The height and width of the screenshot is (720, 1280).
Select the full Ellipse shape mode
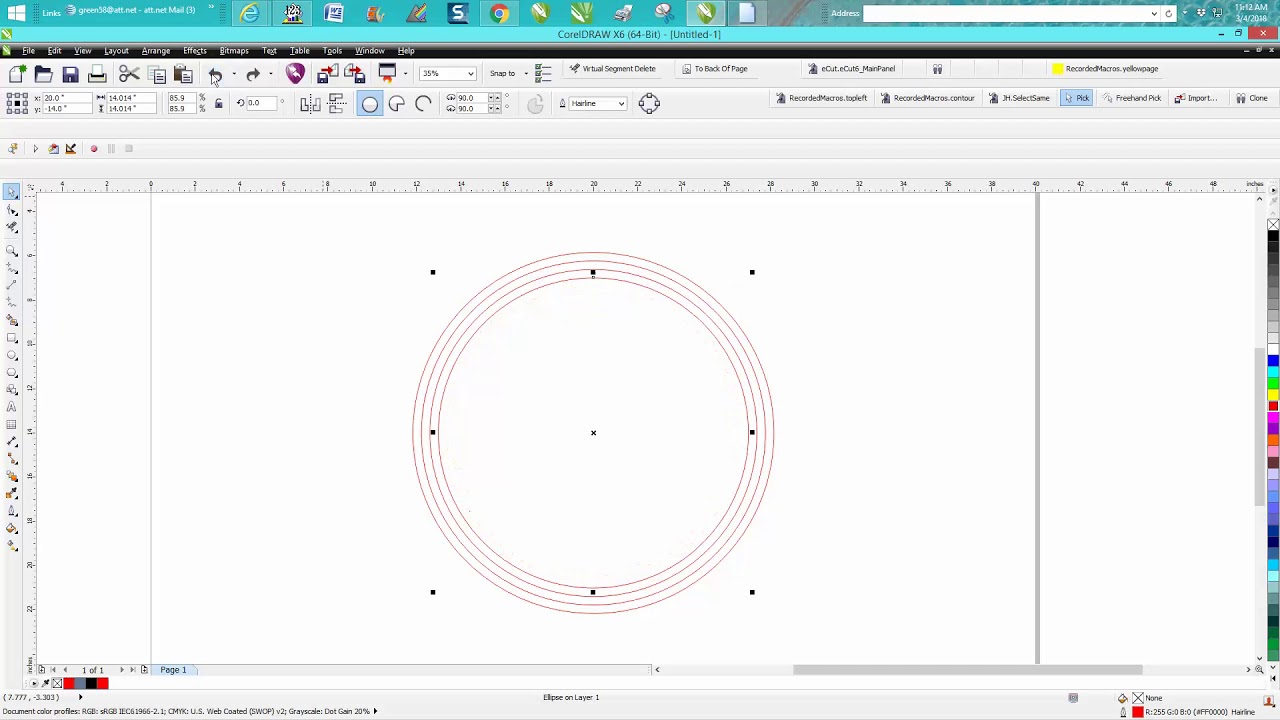(x=370, y=104)
